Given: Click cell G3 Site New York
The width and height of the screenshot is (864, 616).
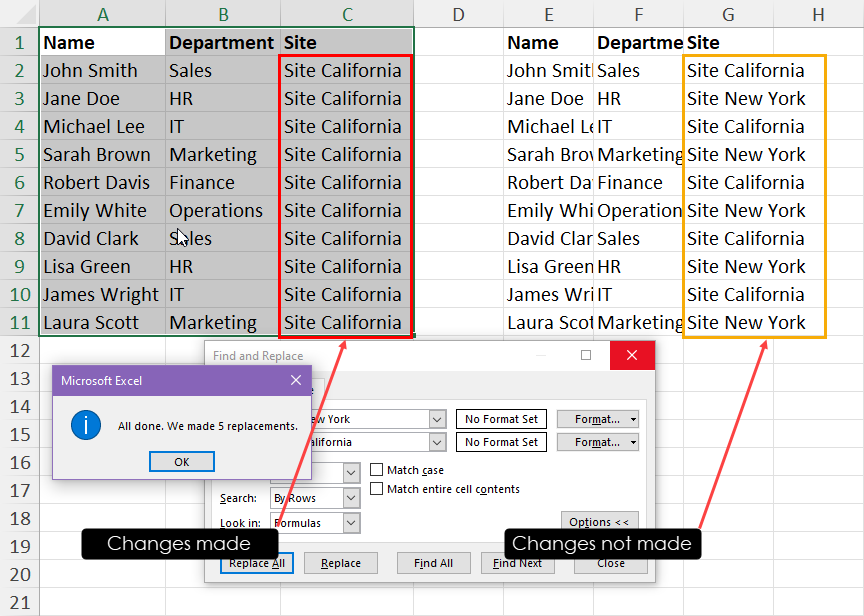Looking at the screenshot, I should click(x=728, y=98).
